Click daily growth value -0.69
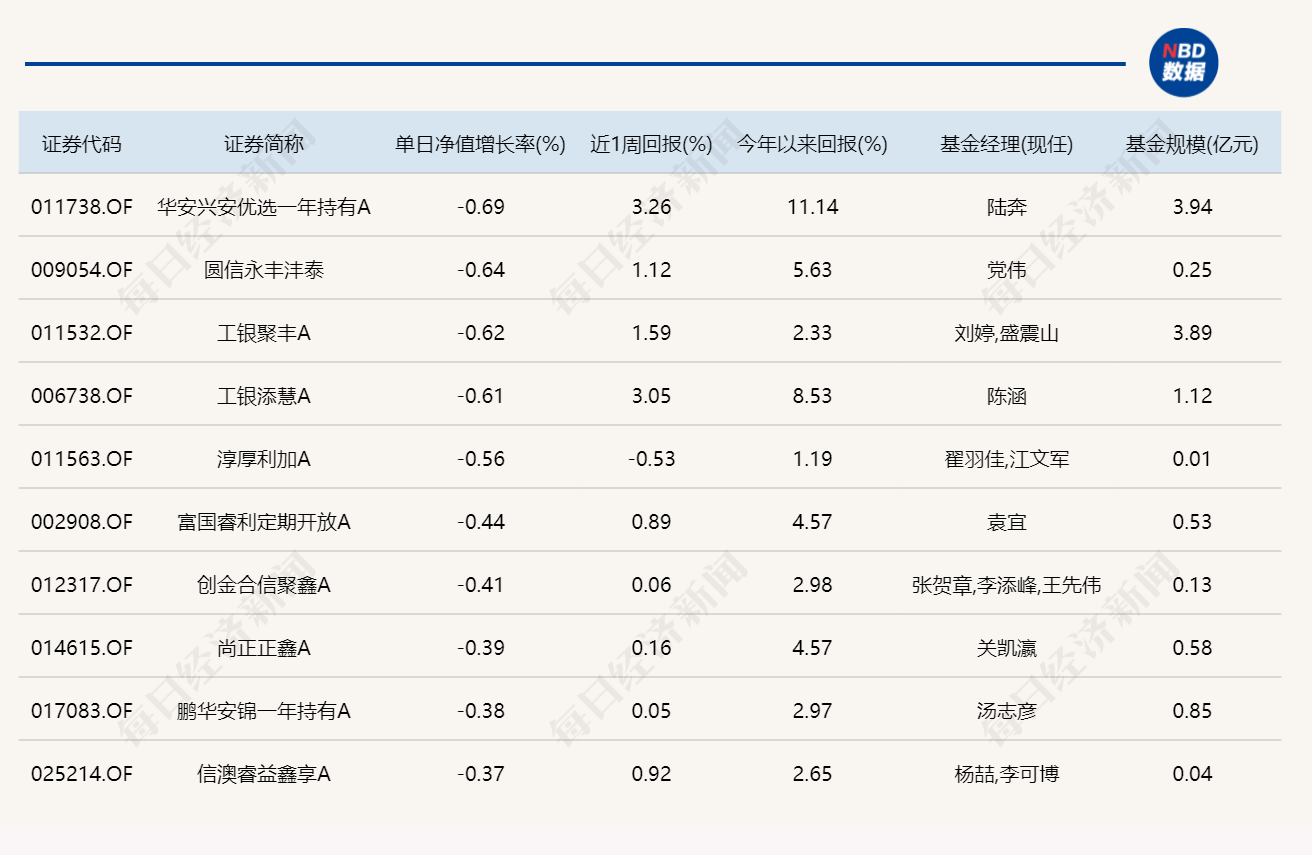The height and width of the screenshot is (855, 1312). [481, 207]
